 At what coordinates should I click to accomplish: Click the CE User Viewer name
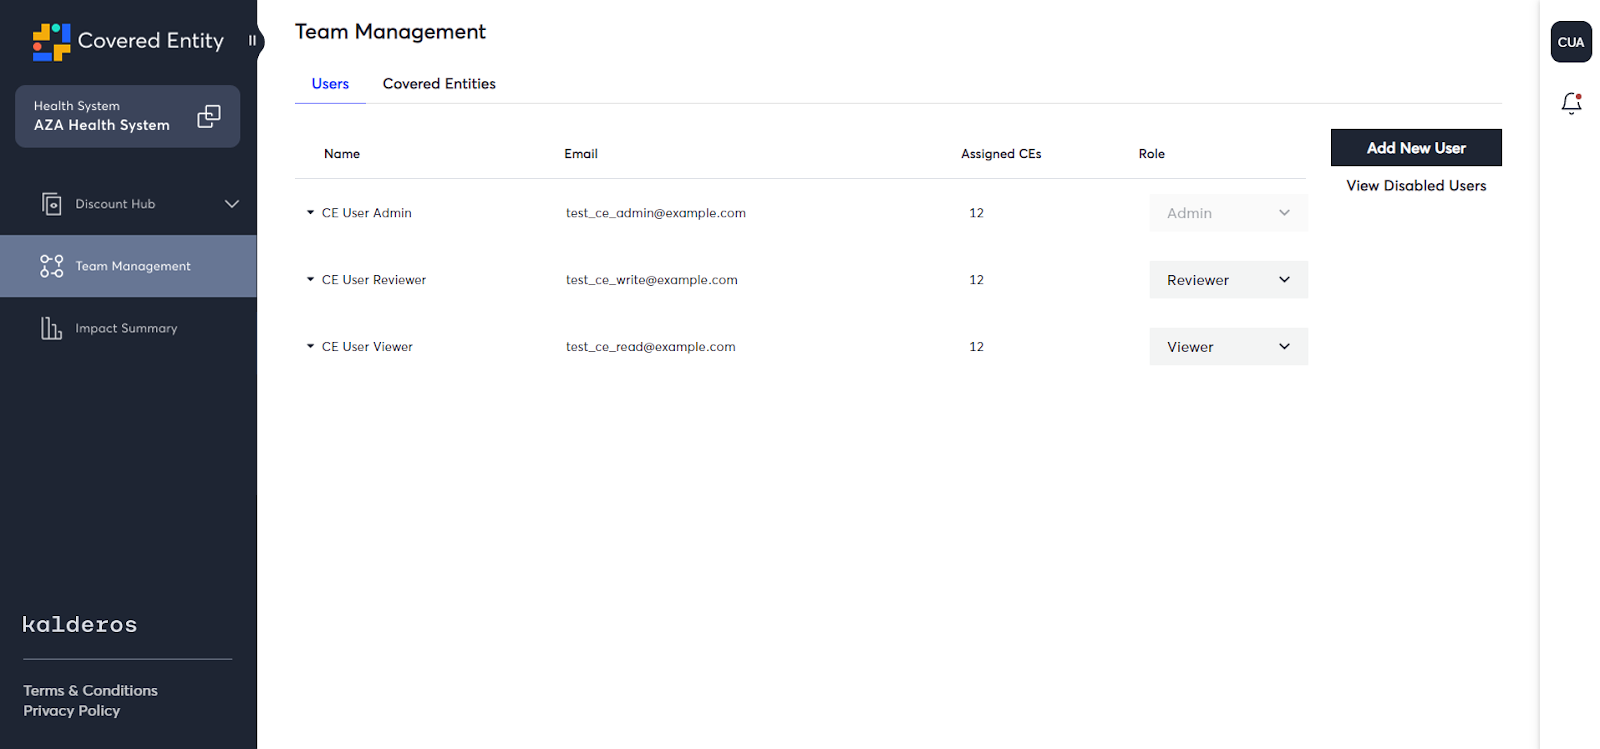(367, 347)
